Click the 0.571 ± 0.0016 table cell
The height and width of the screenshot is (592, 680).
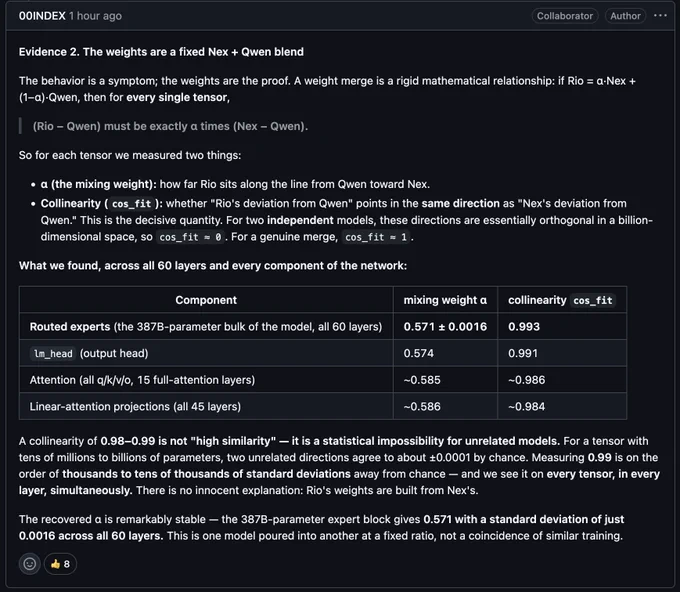tap(445, 327)
